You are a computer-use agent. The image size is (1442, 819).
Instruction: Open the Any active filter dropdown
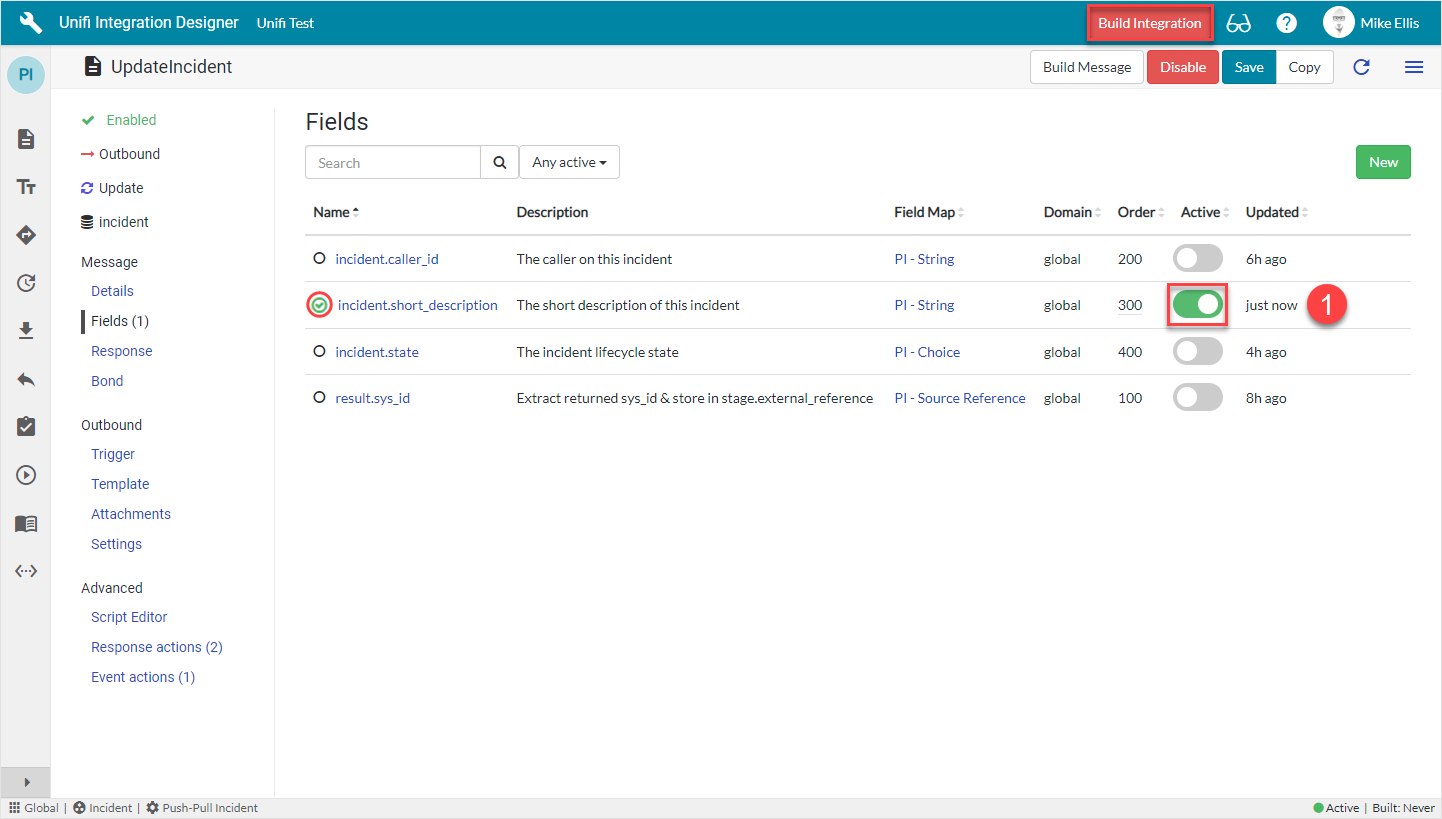(569, 163)
